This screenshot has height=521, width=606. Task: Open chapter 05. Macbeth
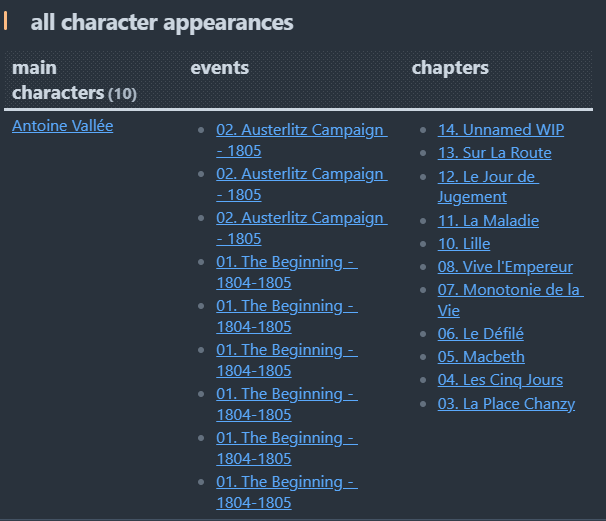coord(481,356)
